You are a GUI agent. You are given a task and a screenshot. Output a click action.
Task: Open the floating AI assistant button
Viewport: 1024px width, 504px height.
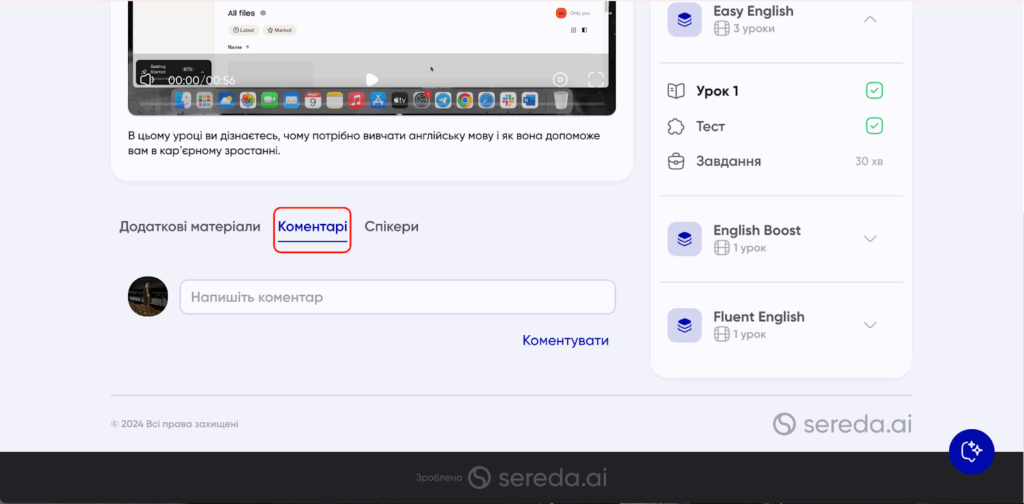coord(970,451)
